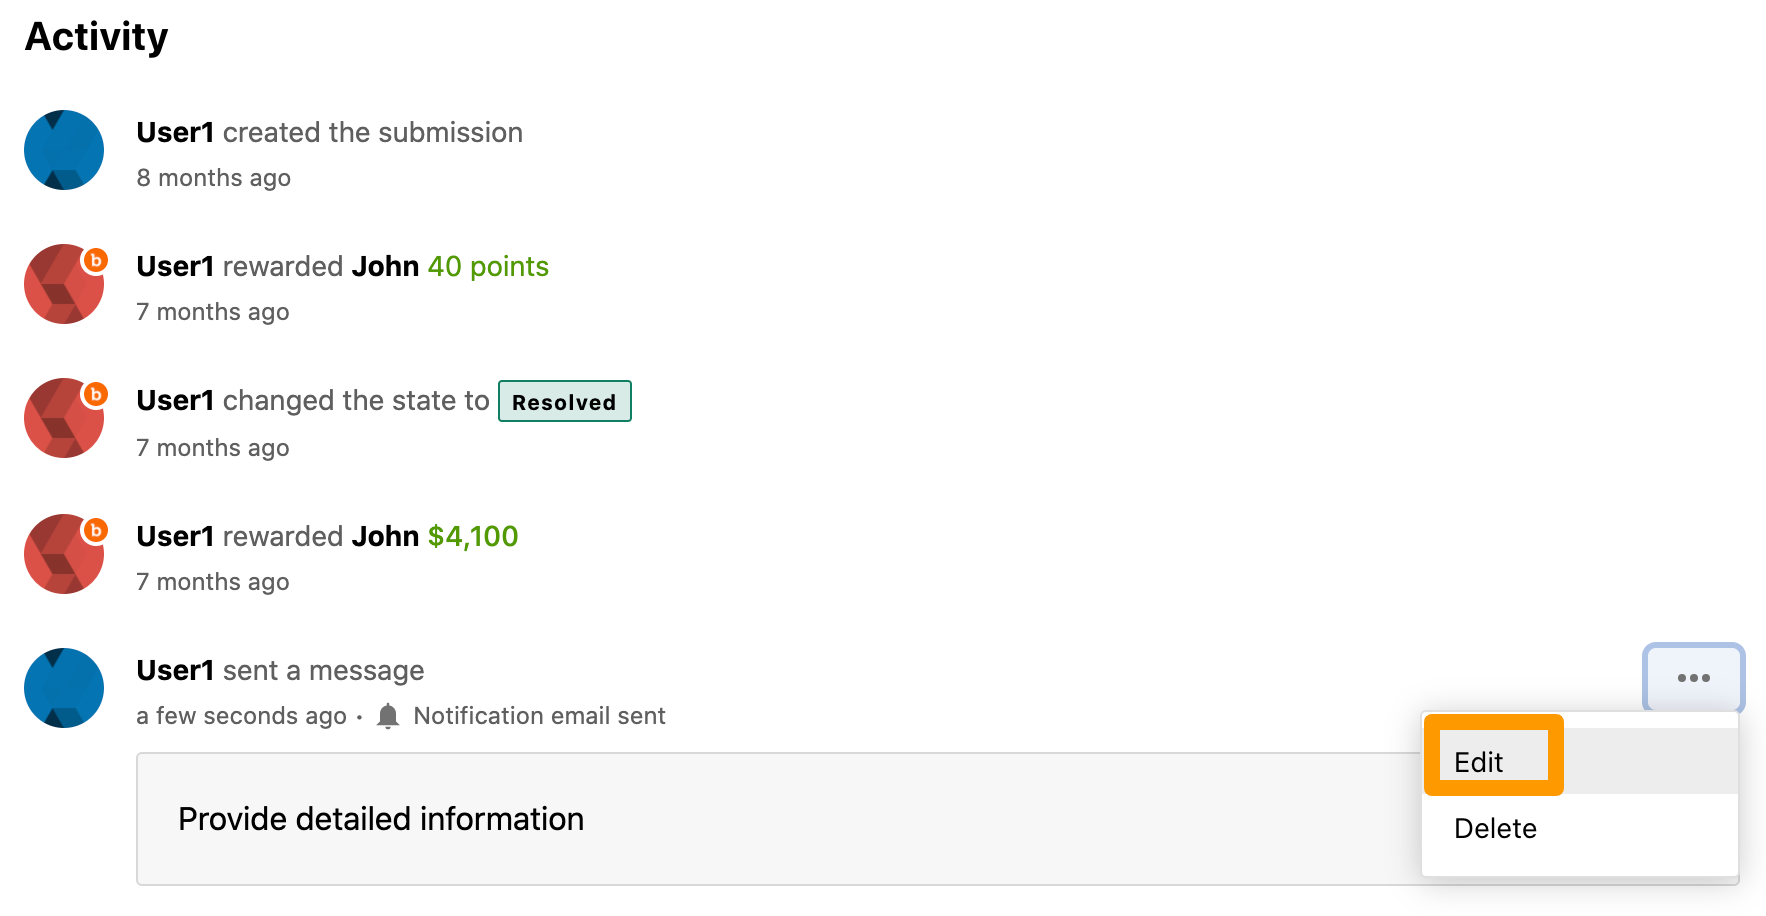
Task: Click User1 avatar beside created submission entry
Action: (64, 150)
